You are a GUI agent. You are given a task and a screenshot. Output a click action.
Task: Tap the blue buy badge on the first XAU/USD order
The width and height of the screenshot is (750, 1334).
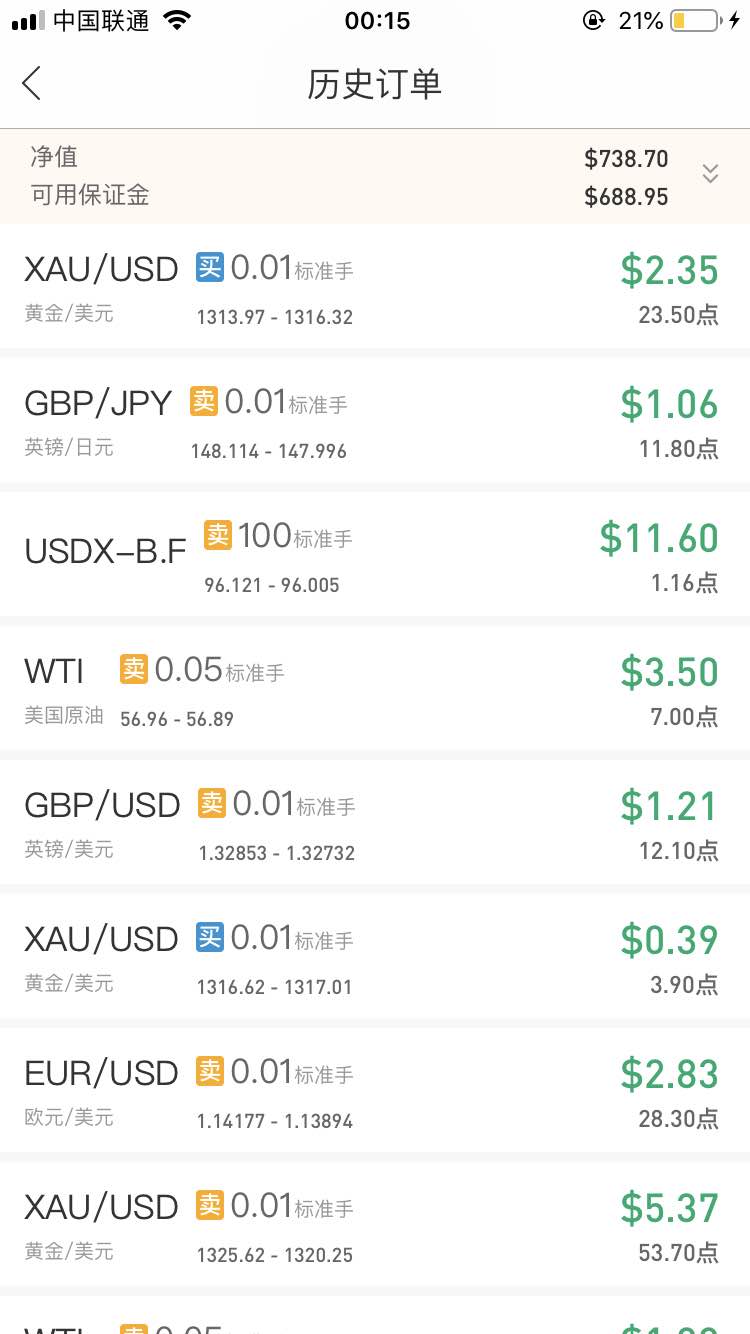tap(210, 267)
